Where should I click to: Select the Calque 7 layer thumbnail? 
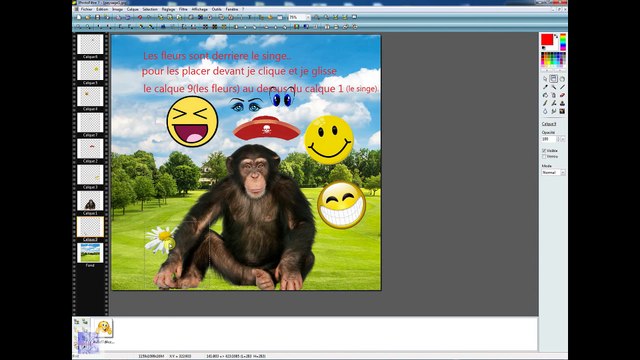(90, 122)
